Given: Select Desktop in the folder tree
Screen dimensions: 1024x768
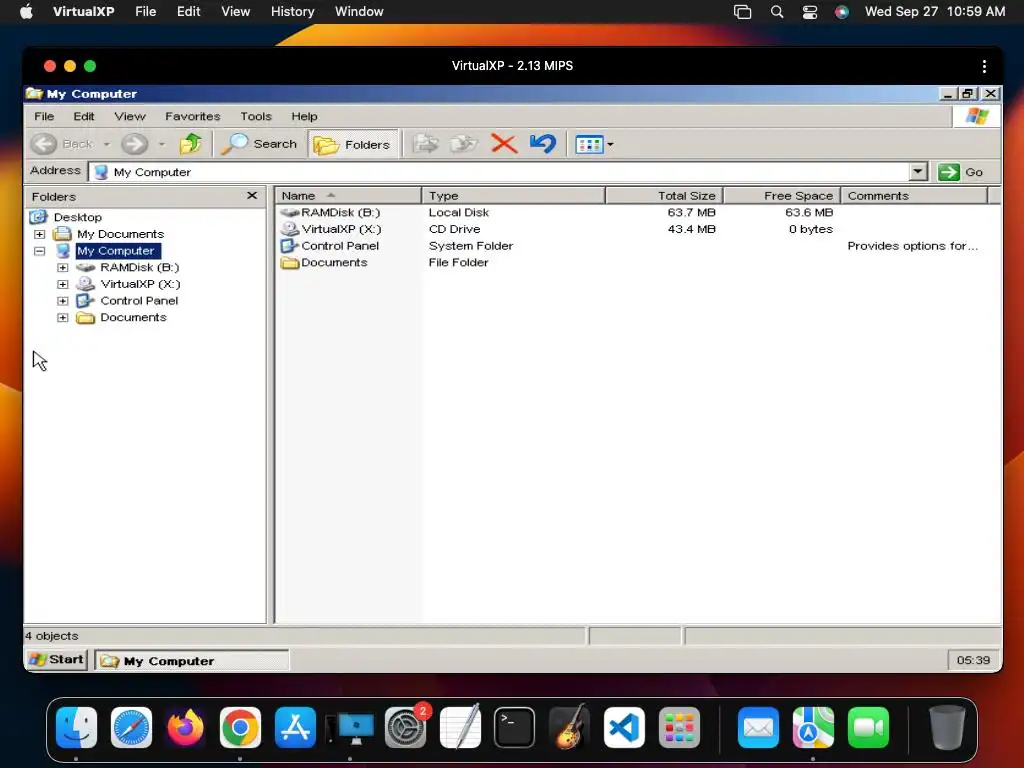Looking at the screenshot, I should [x=78, y=217].
